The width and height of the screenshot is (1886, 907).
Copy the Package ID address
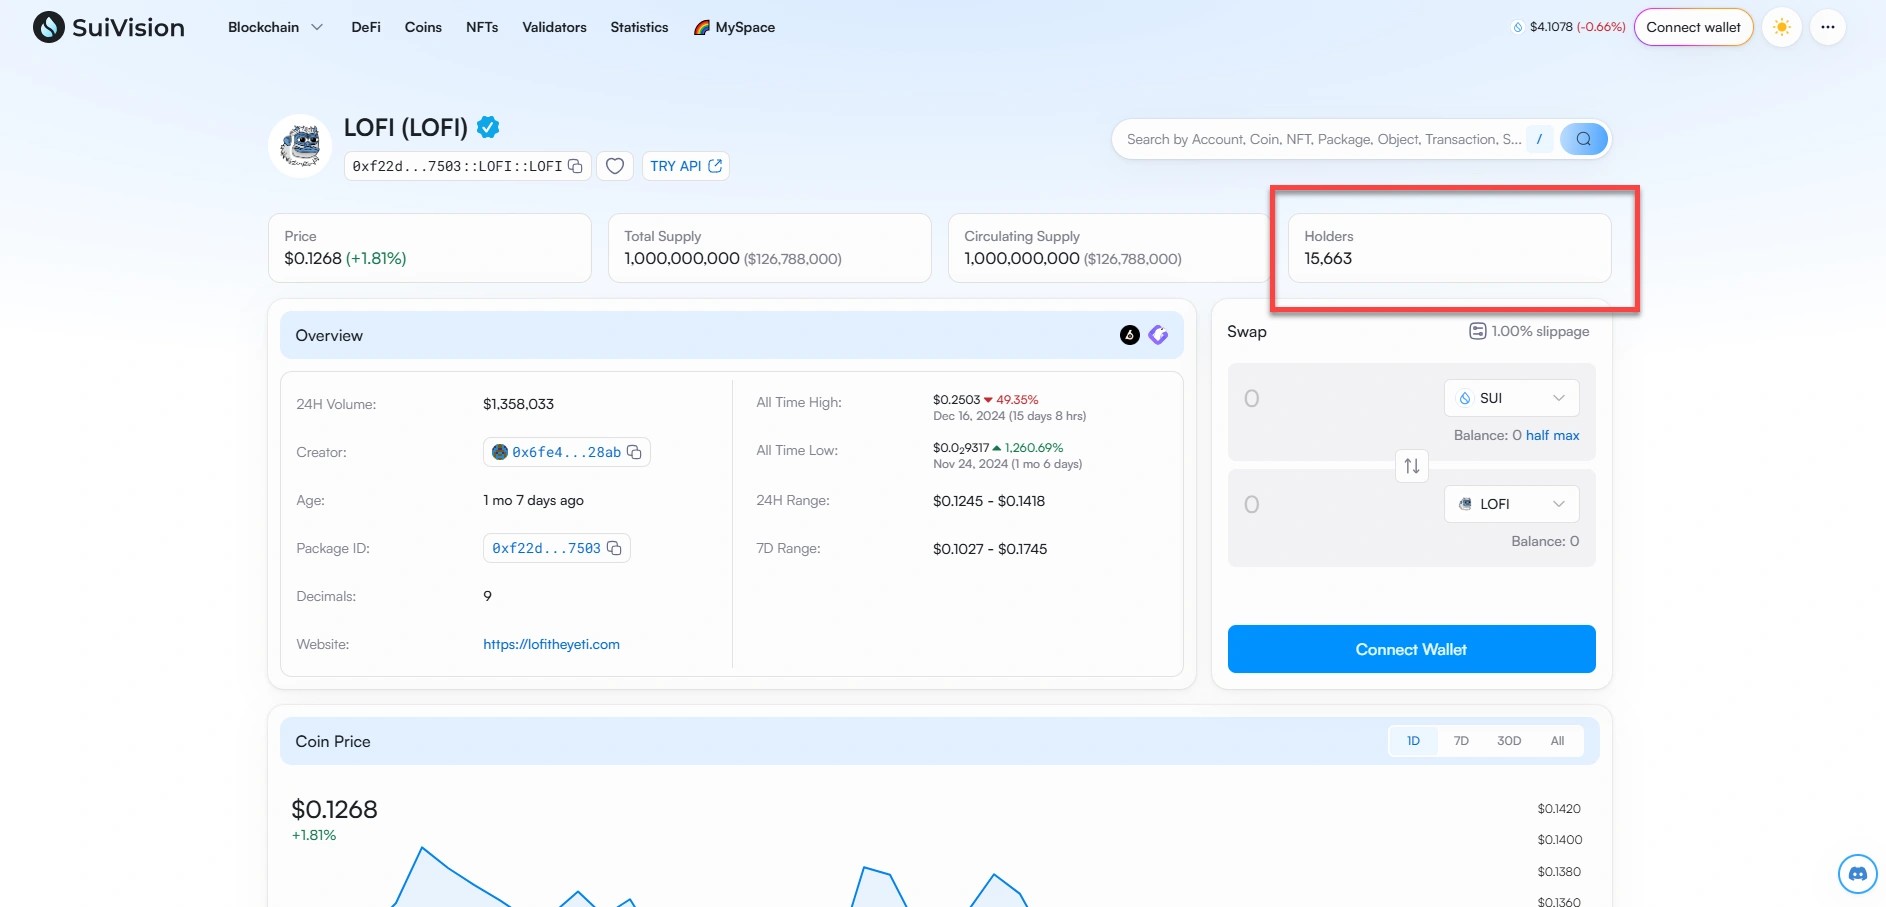click(x=614, y=548)
